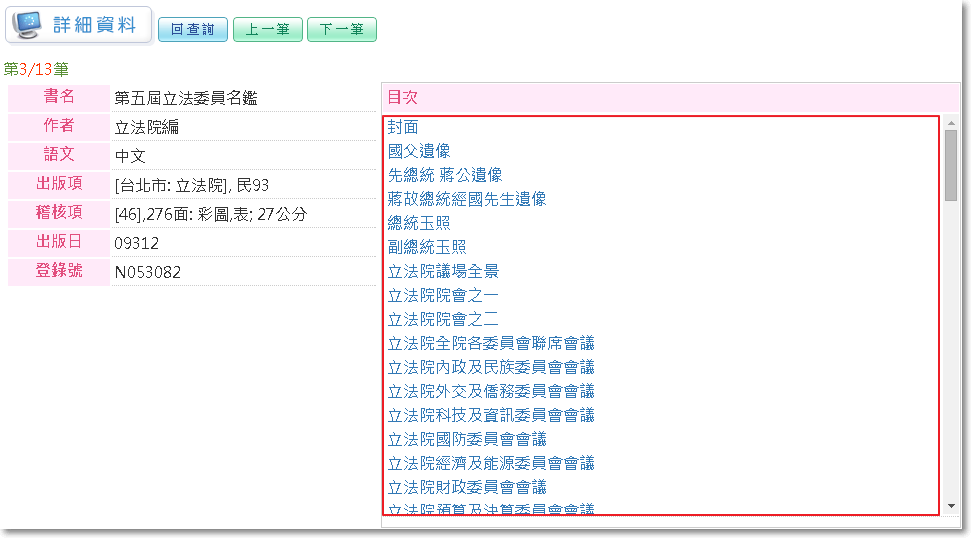971x538 pixels.
Task: Select 立法院院會之二 link
Action: point(443,319)
